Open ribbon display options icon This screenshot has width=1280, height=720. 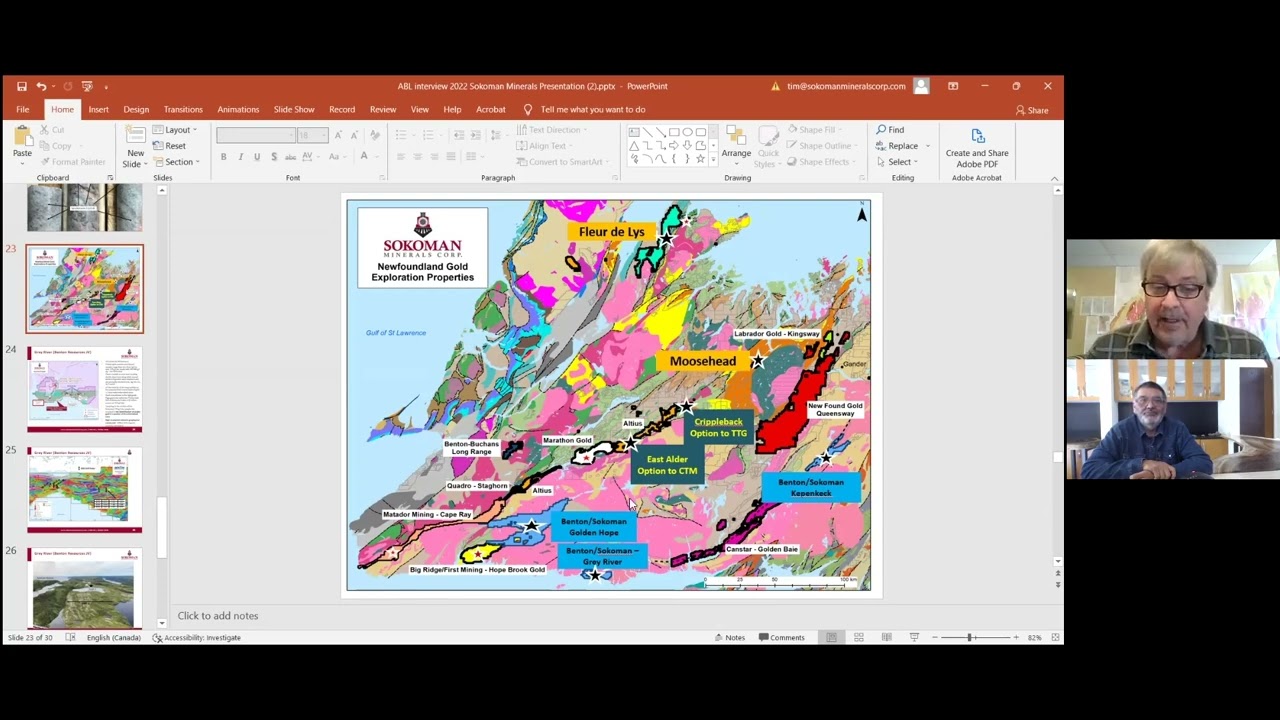click(x=953, y=87)
